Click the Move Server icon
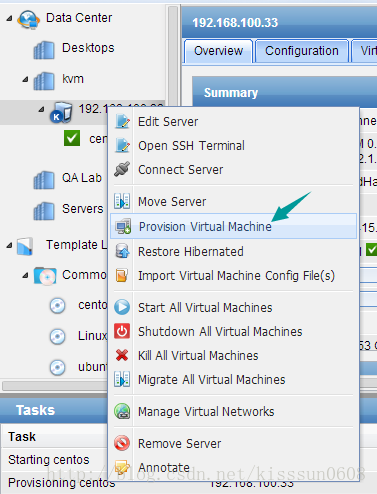Image resolution: width=377 pixels, height=494 pixels. point(122,201)
